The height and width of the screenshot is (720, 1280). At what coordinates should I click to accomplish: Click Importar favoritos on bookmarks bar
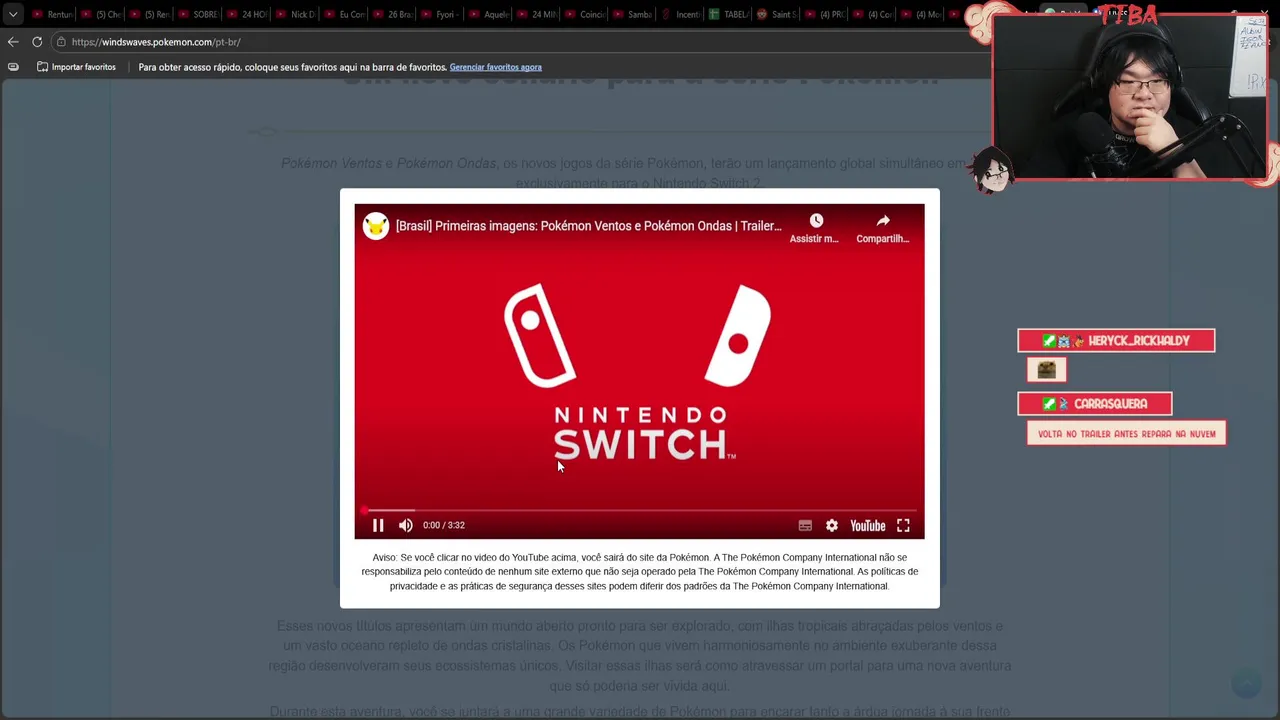(77, 67)
